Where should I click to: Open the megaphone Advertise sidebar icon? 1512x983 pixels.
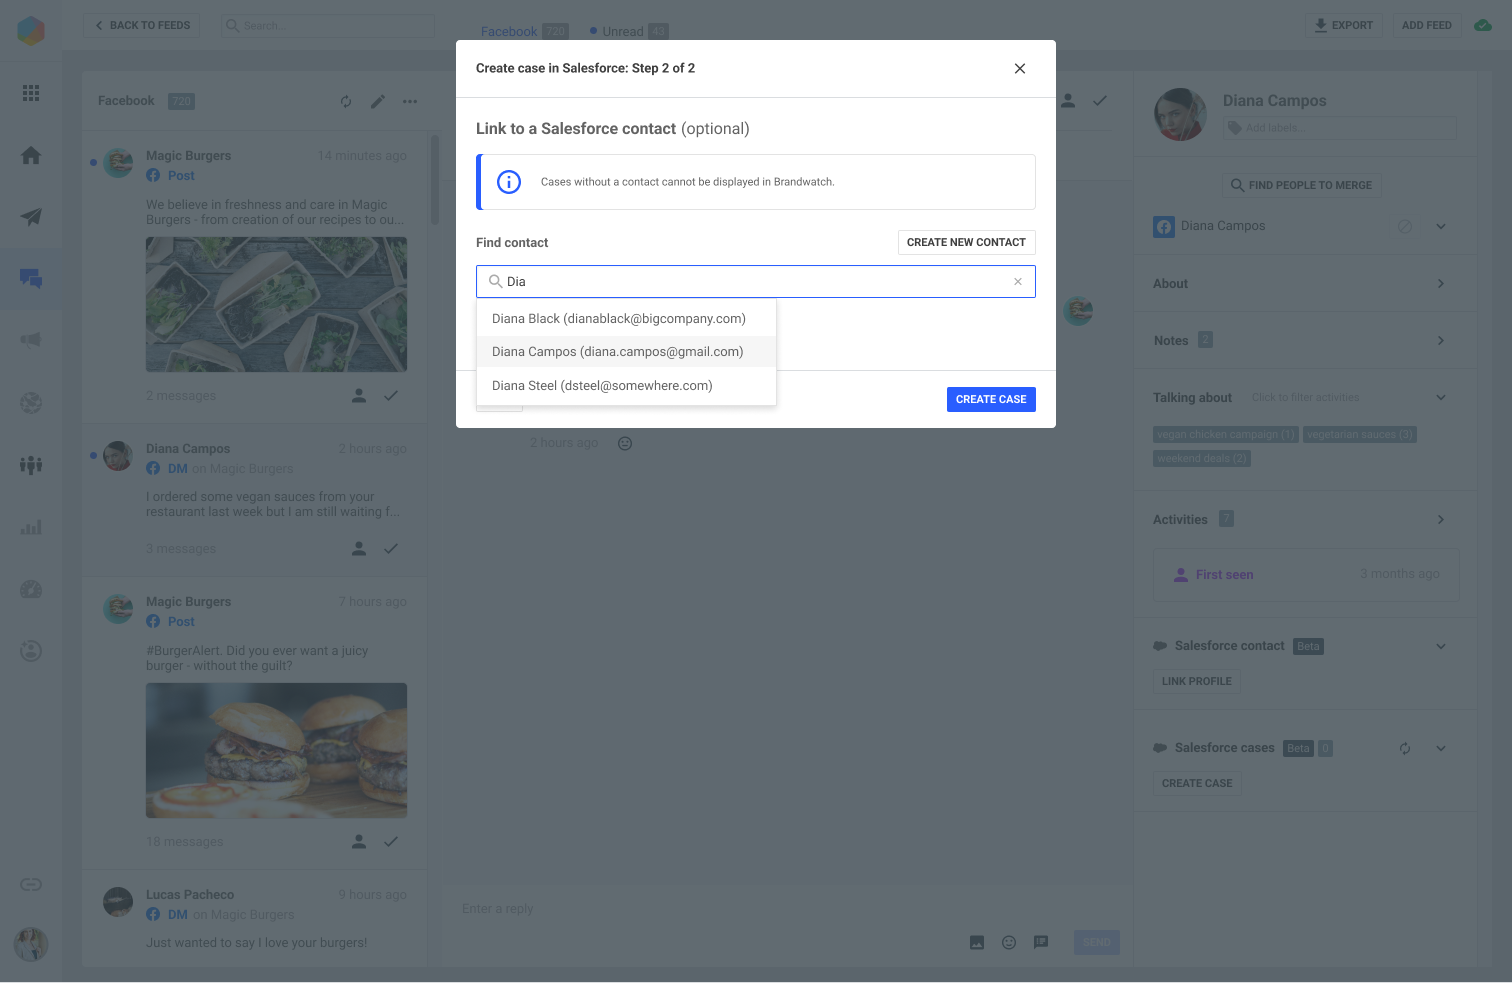tap(31, 340)
